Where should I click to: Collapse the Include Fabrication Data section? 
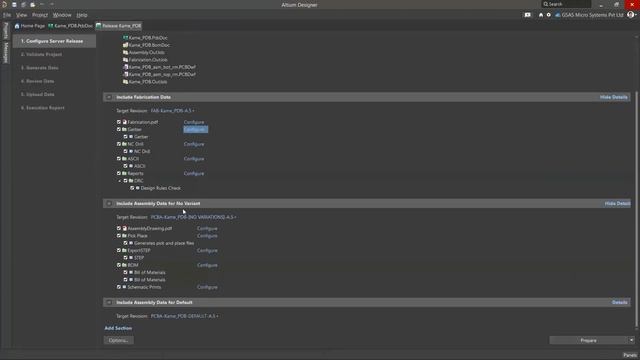[109, 97]
